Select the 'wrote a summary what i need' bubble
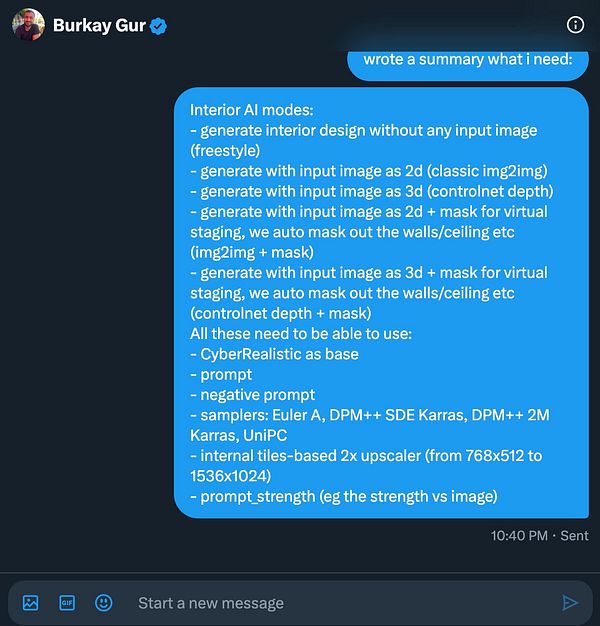 tap(468, 65)
